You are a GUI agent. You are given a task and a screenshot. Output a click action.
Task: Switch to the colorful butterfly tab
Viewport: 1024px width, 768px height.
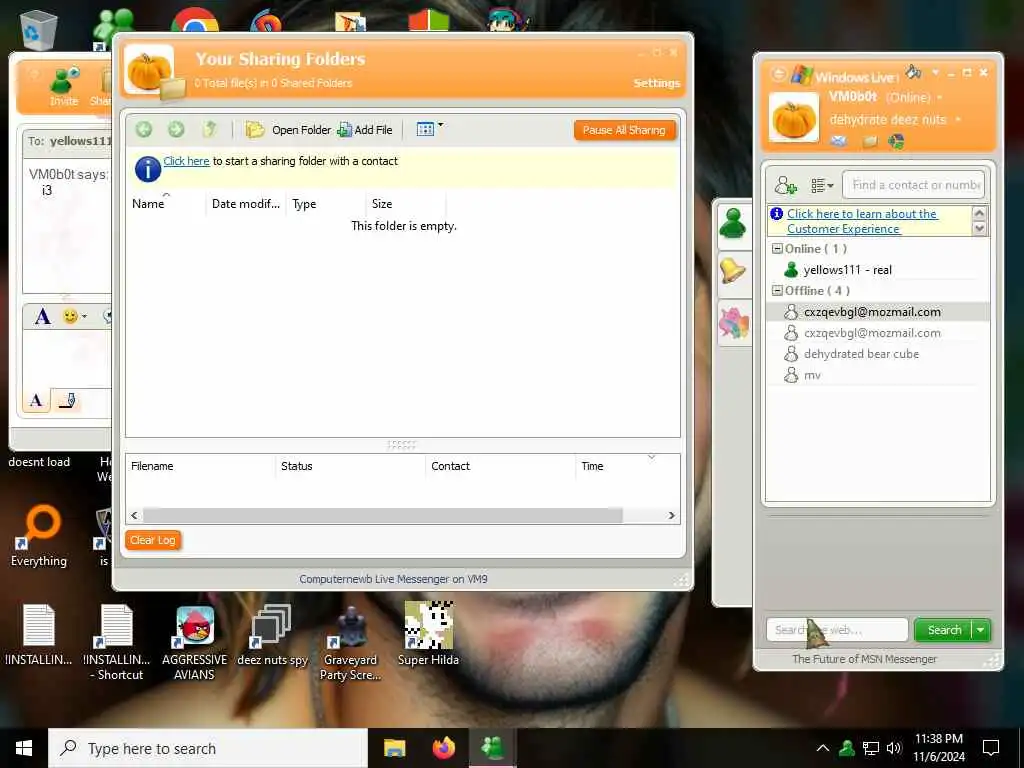tap(733, 323)
